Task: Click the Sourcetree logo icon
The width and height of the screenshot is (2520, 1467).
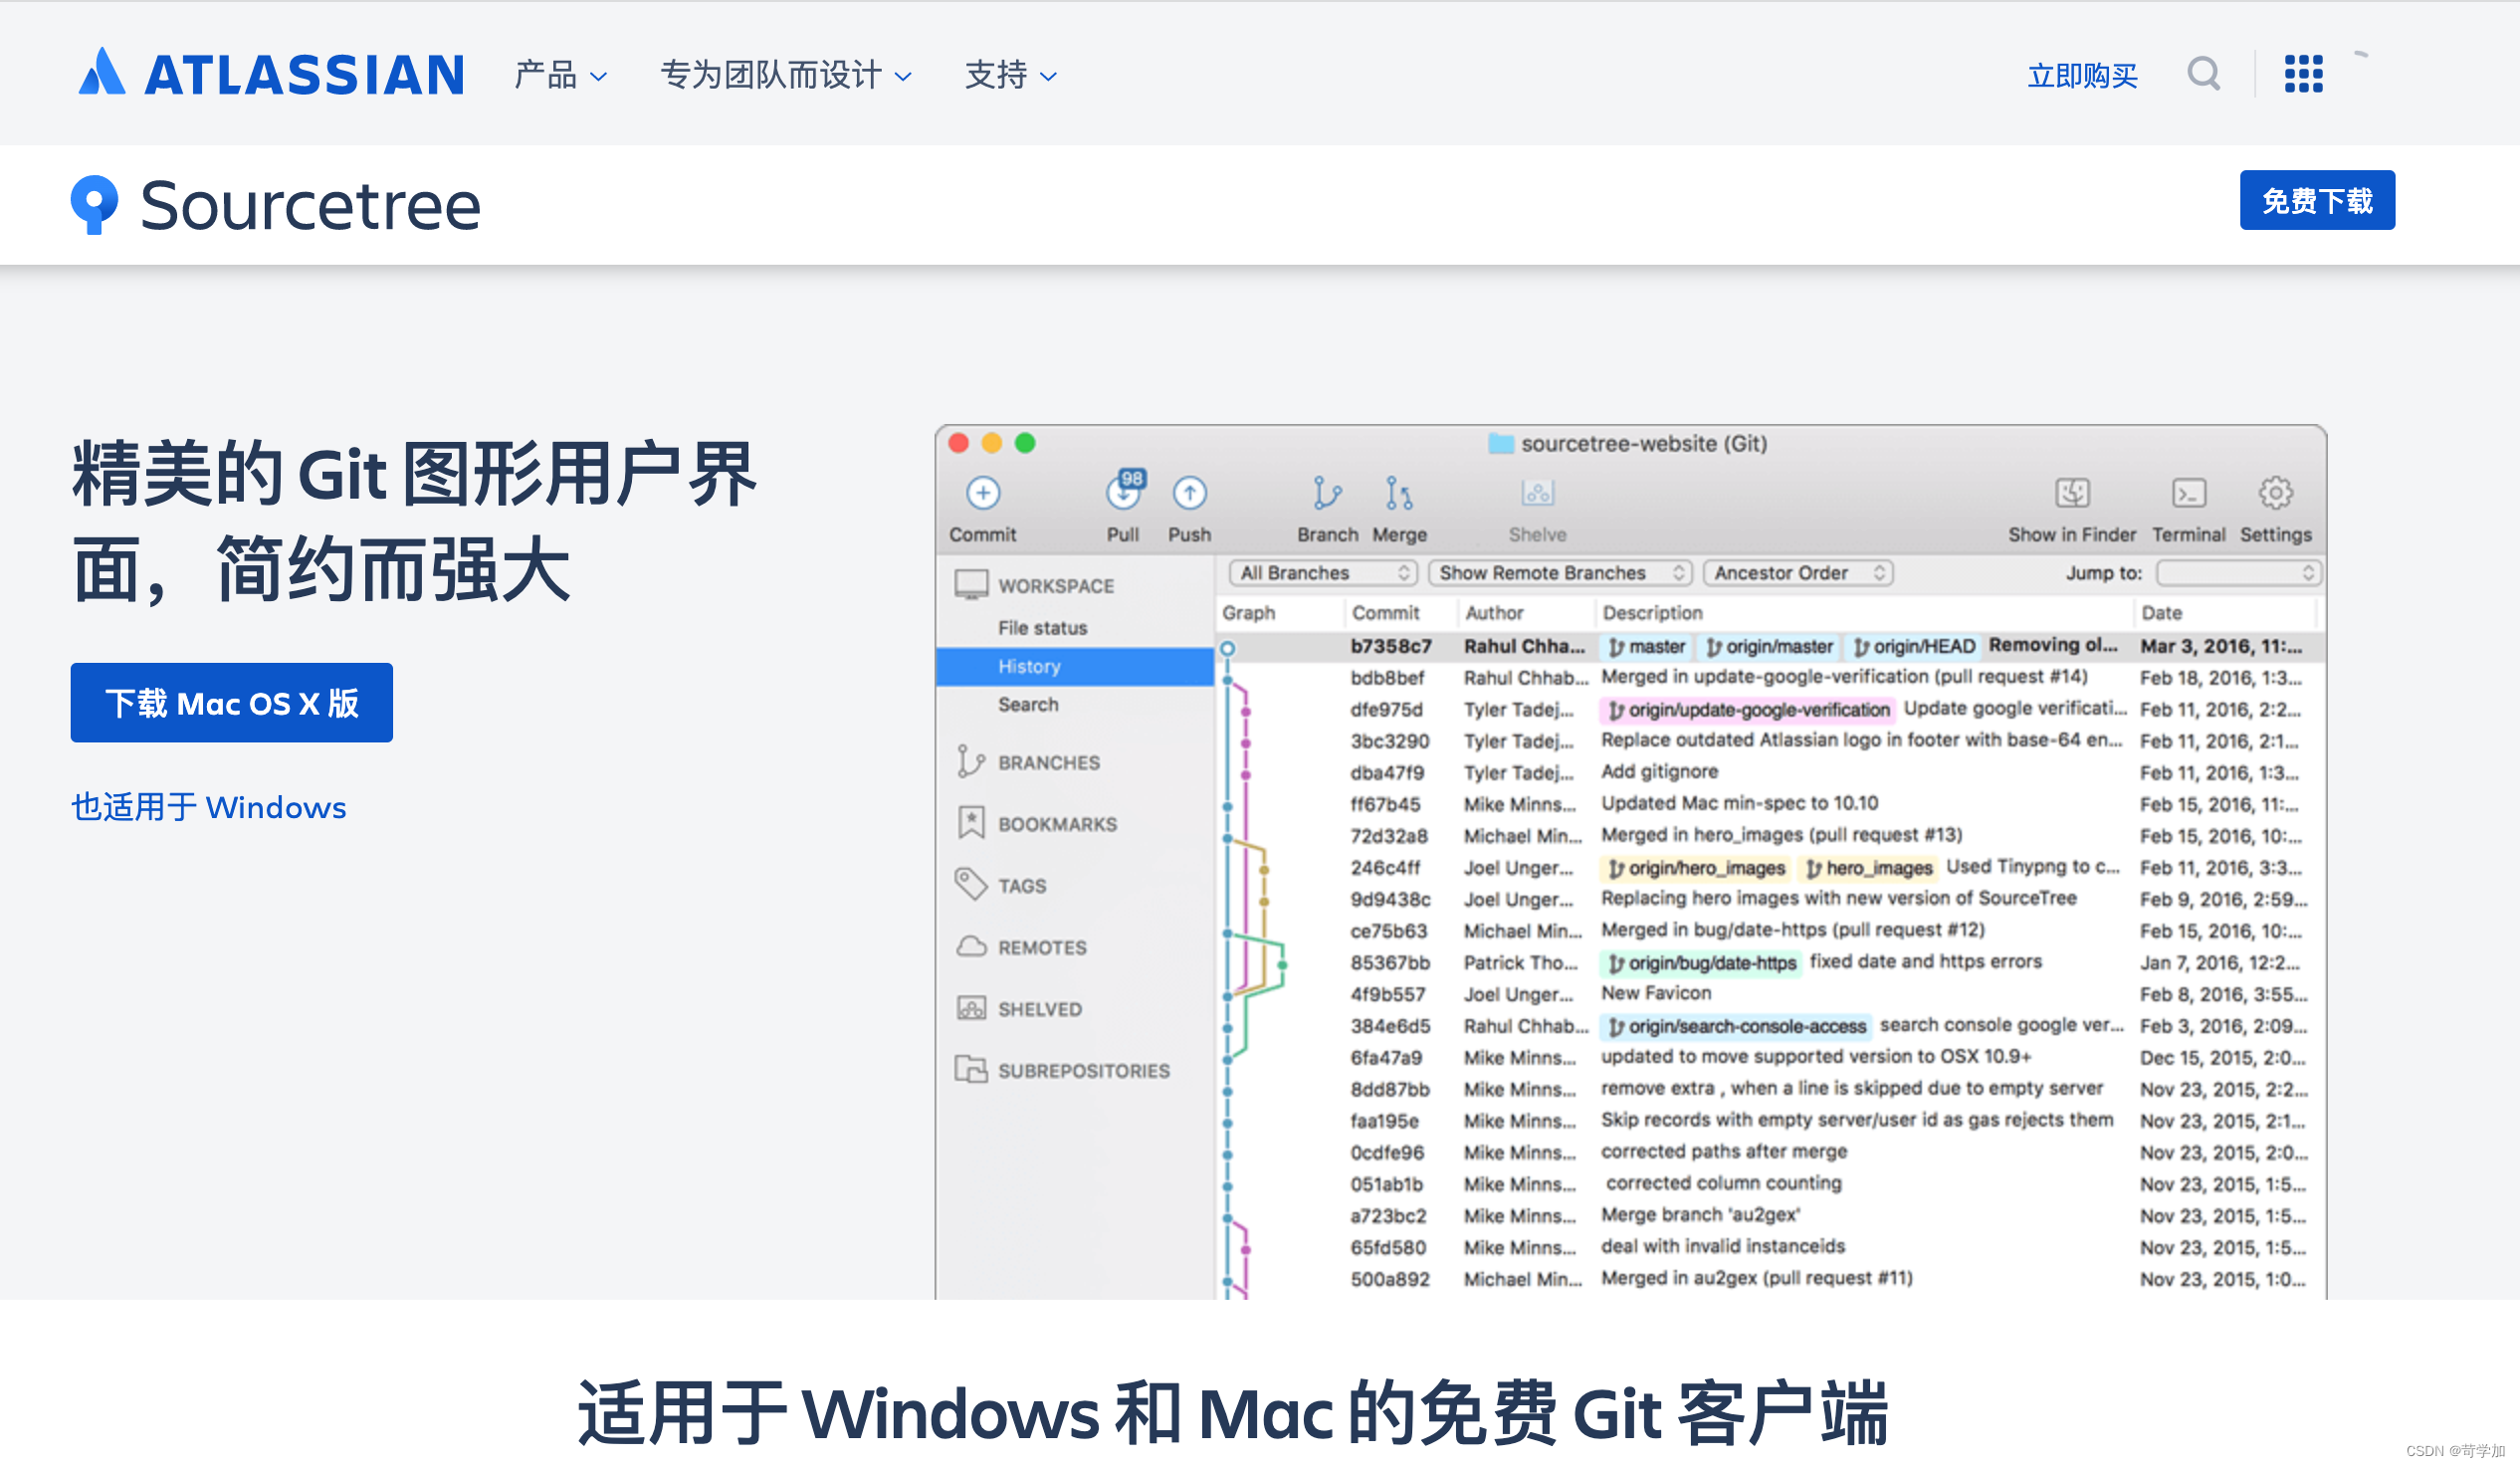Action: (94, 205)
